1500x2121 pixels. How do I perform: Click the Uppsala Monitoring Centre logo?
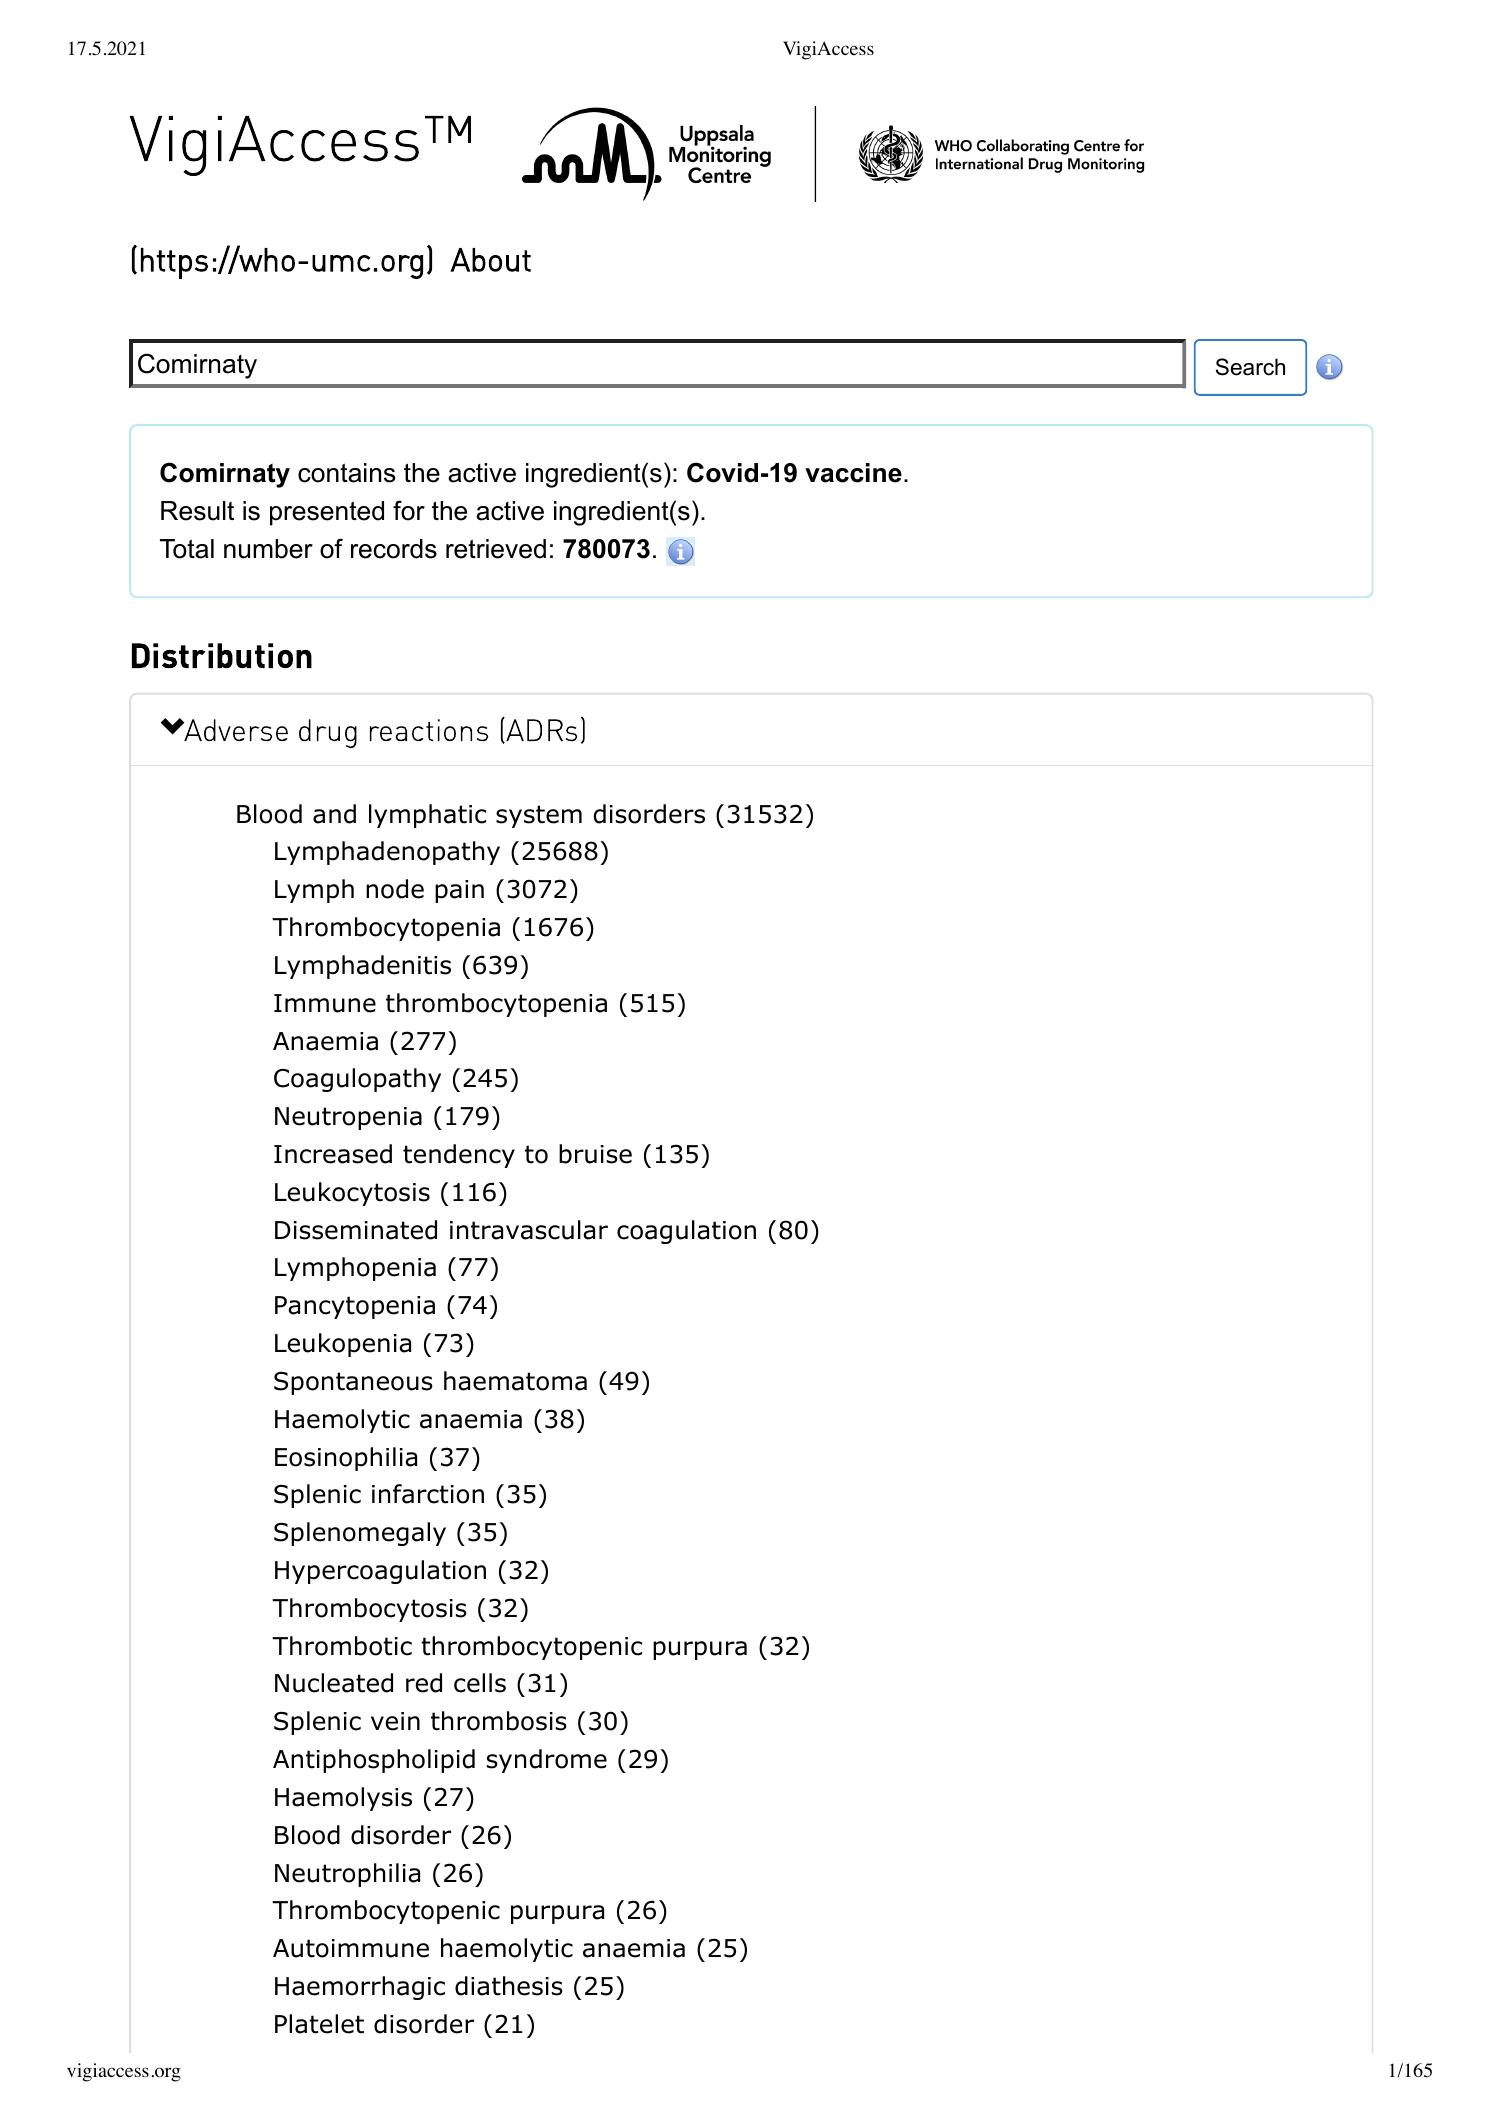[645, 155]
